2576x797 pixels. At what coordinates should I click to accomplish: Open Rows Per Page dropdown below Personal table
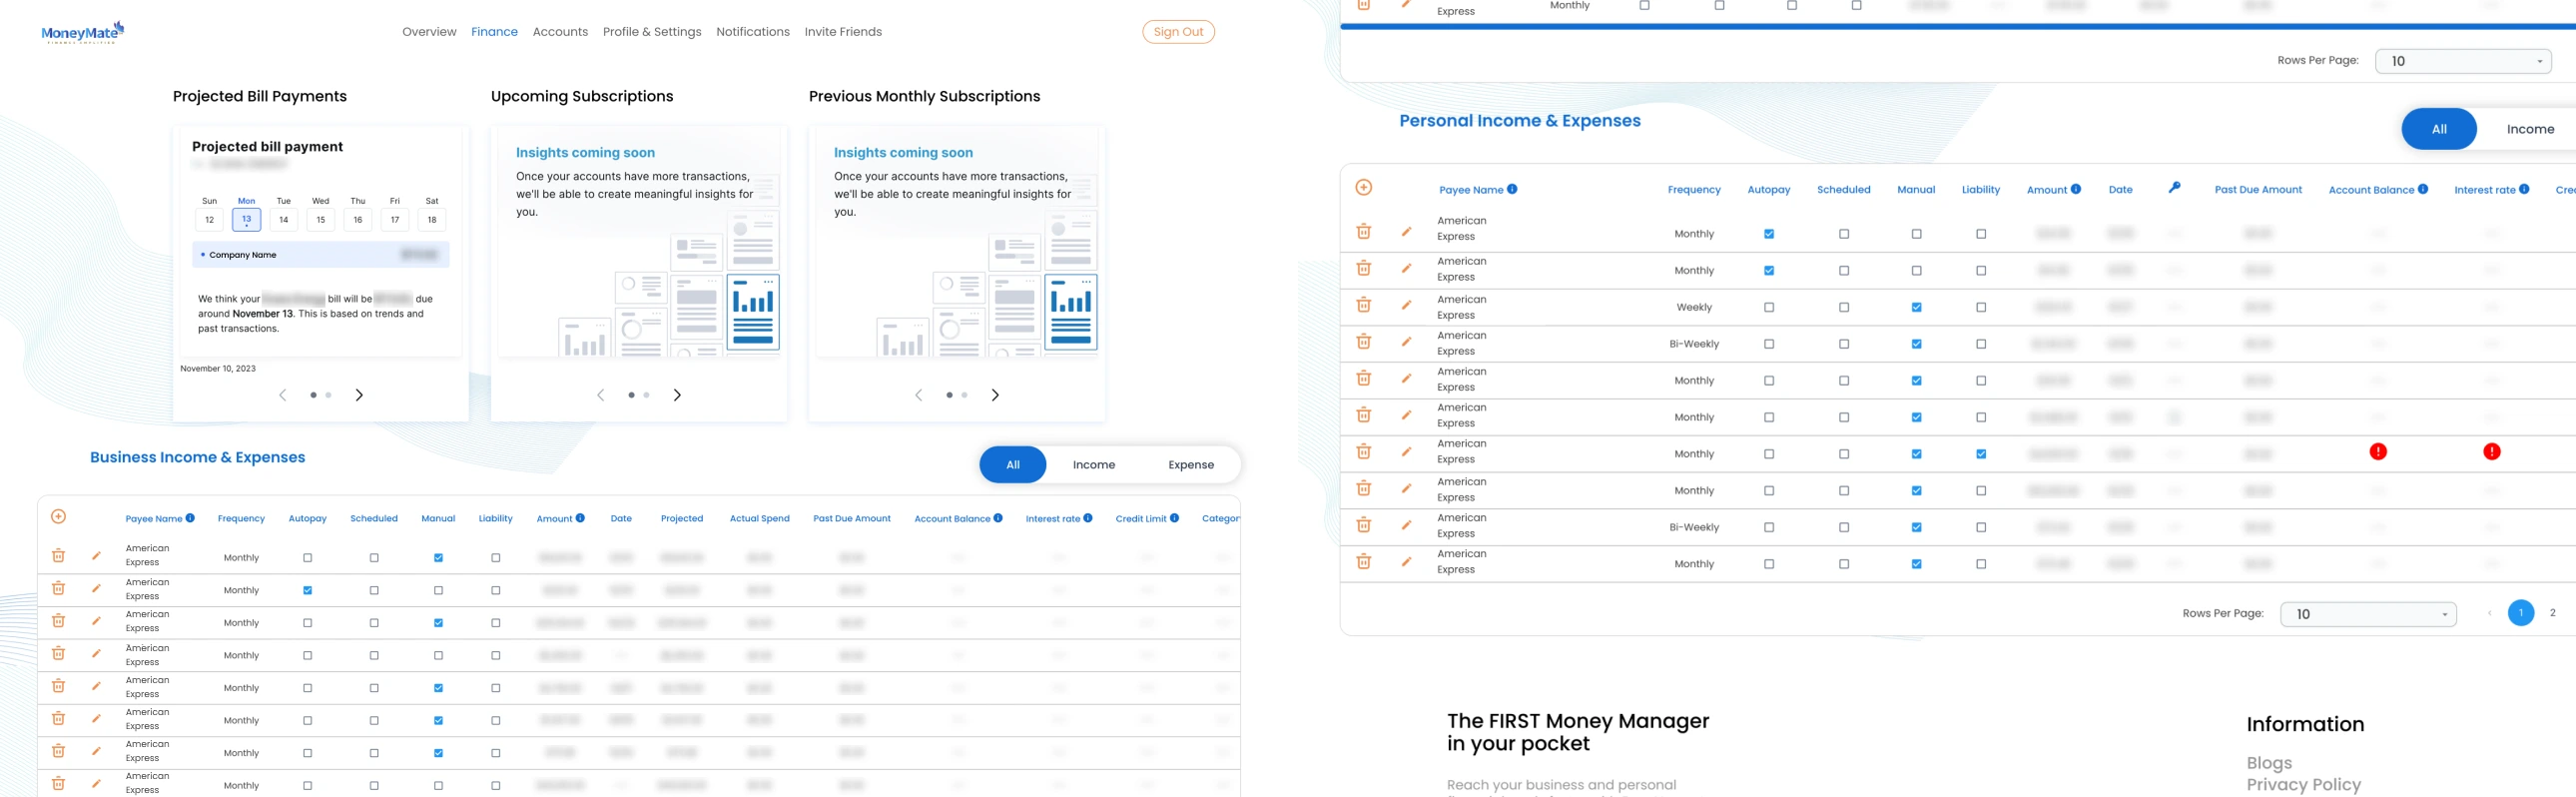point(2368,614)
